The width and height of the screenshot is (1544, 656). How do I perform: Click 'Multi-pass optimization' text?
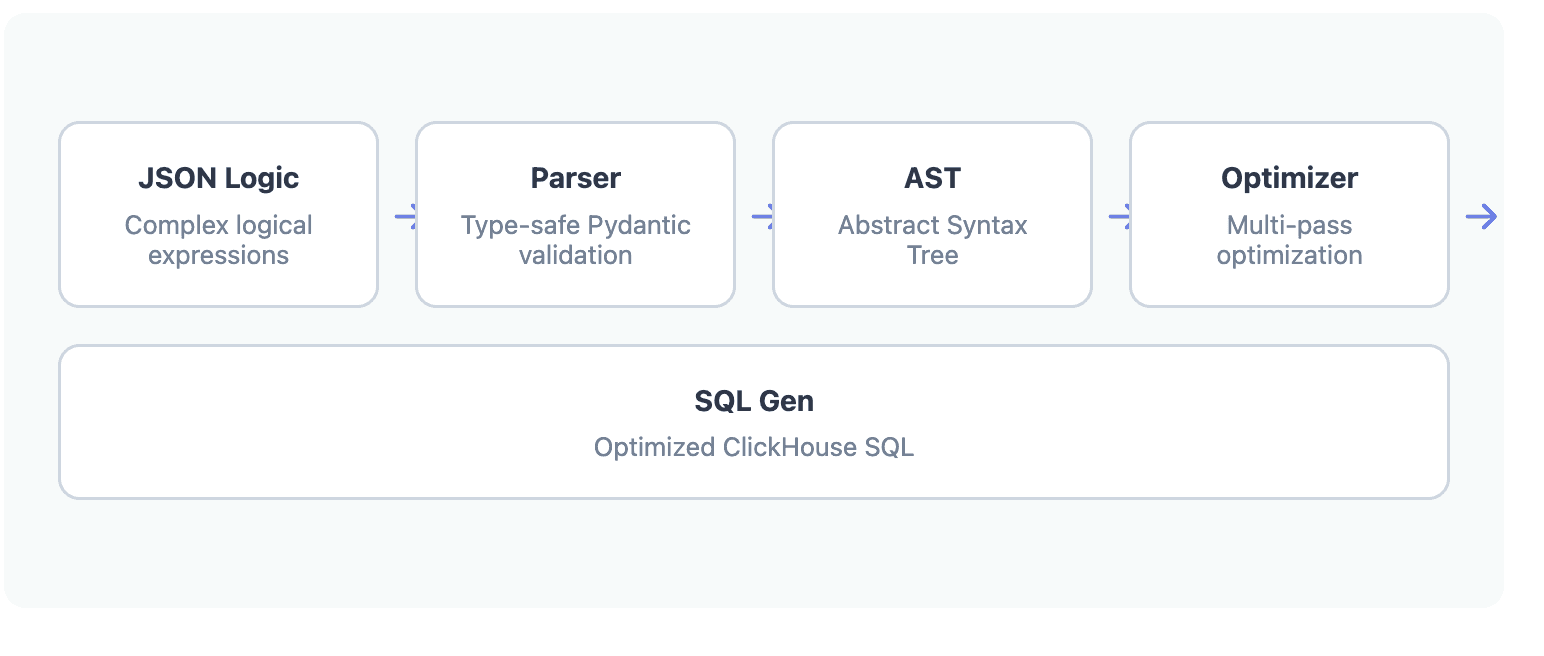[x=1289, y=240]
